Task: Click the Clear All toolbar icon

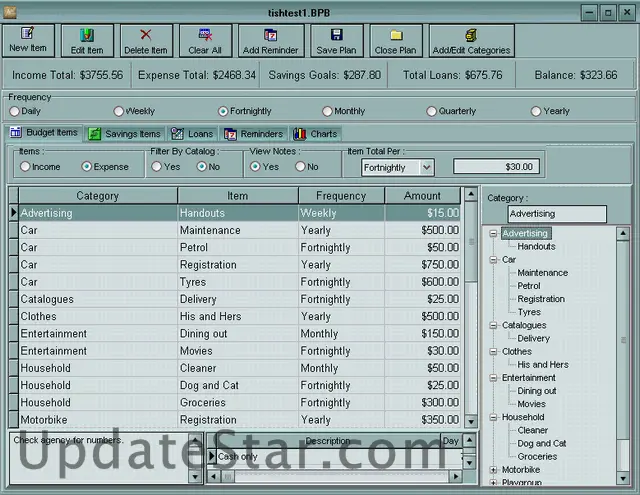Action: tap(205, 35)
